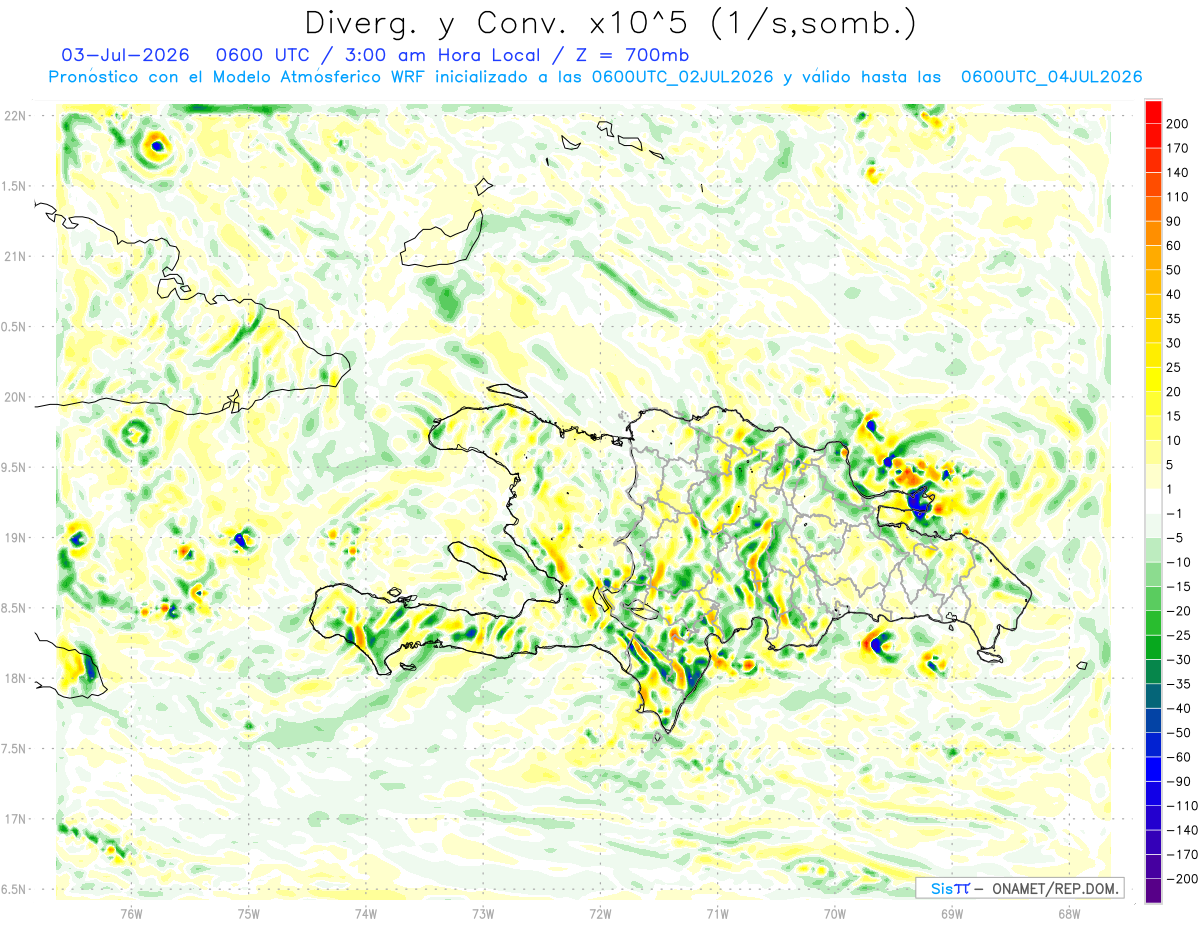Viewport: 1200px width, 927px height.
Task: Click the colorbar value "-20"
Action: (x=1181, y=611)
